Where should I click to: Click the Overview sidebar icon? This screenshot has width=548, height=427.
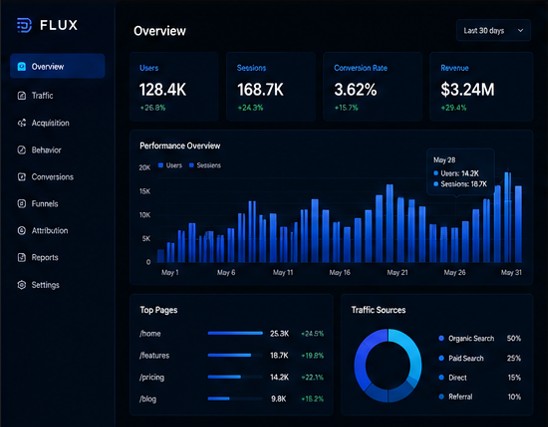click(22, 66)
